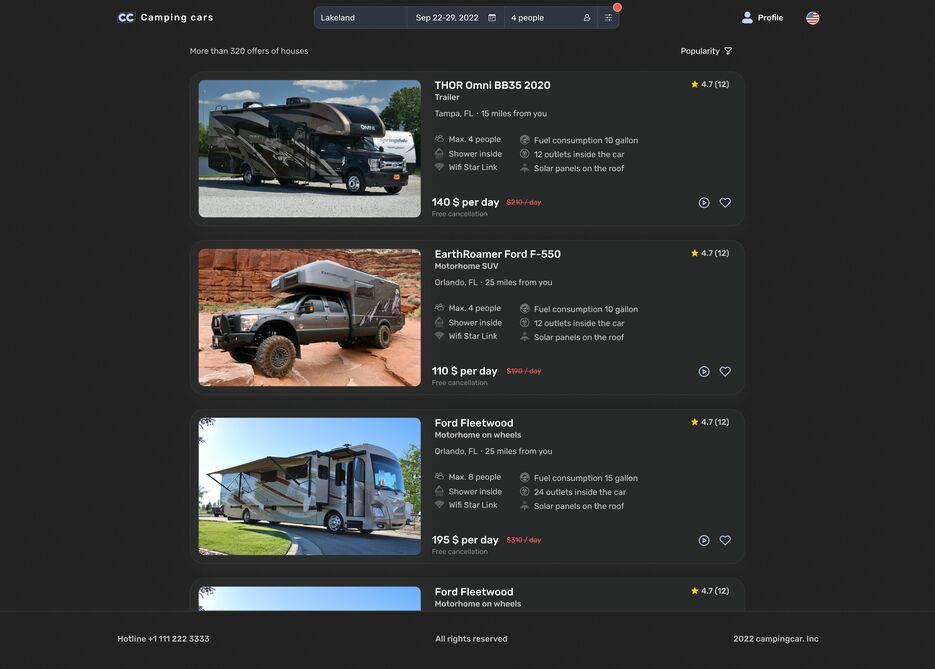Image resolution: width=935 pixels, height=669 pixels.
Task: Click Free cancellation under 110 $ per day
Action: (460, 383)
